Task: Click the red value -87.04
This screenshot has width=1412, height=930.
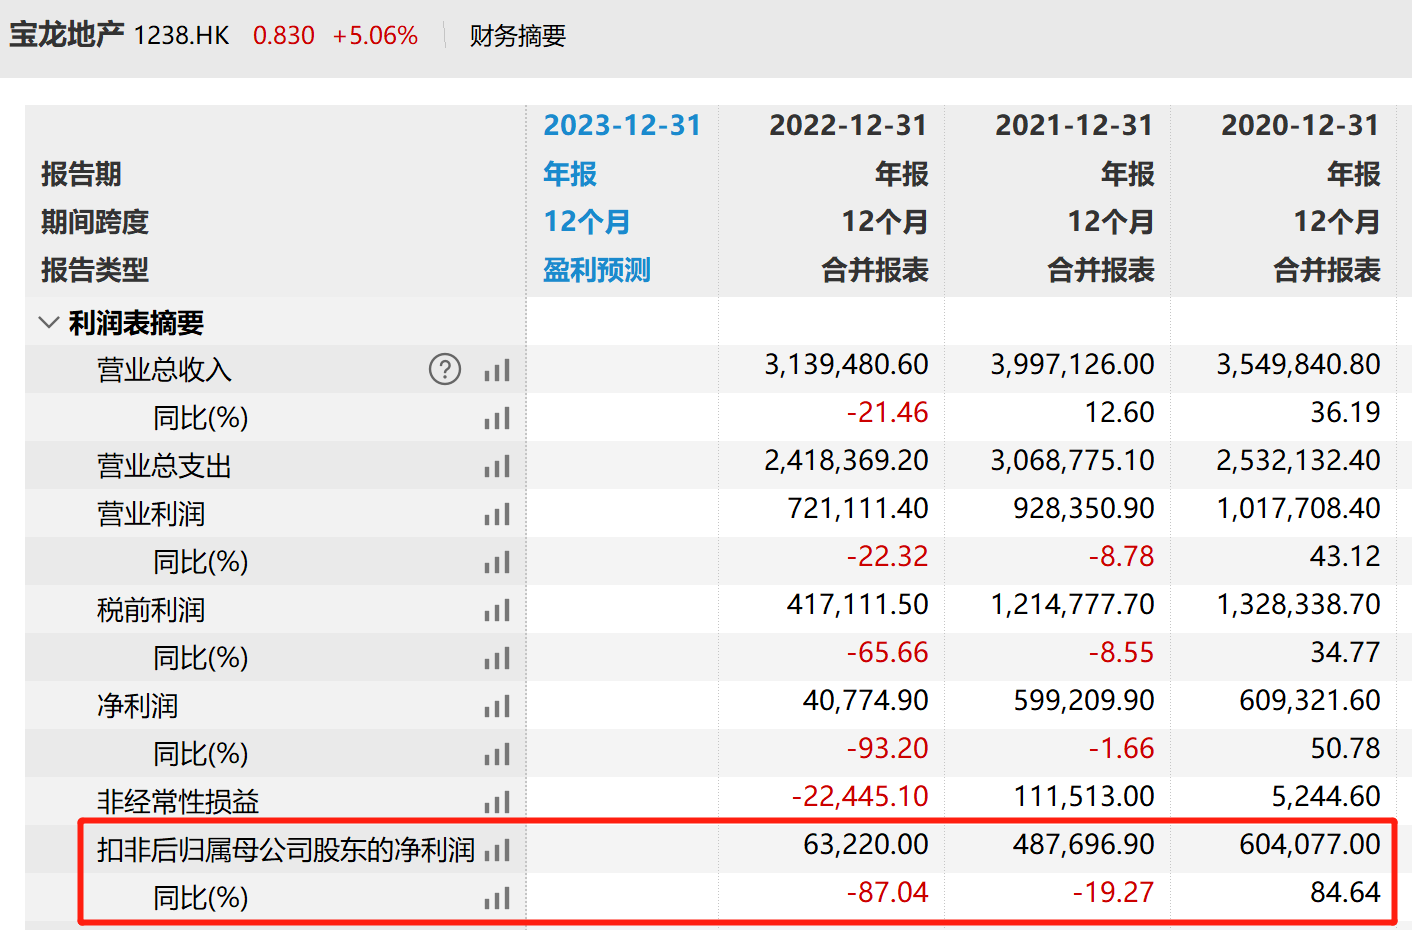Action: [888, 892]
